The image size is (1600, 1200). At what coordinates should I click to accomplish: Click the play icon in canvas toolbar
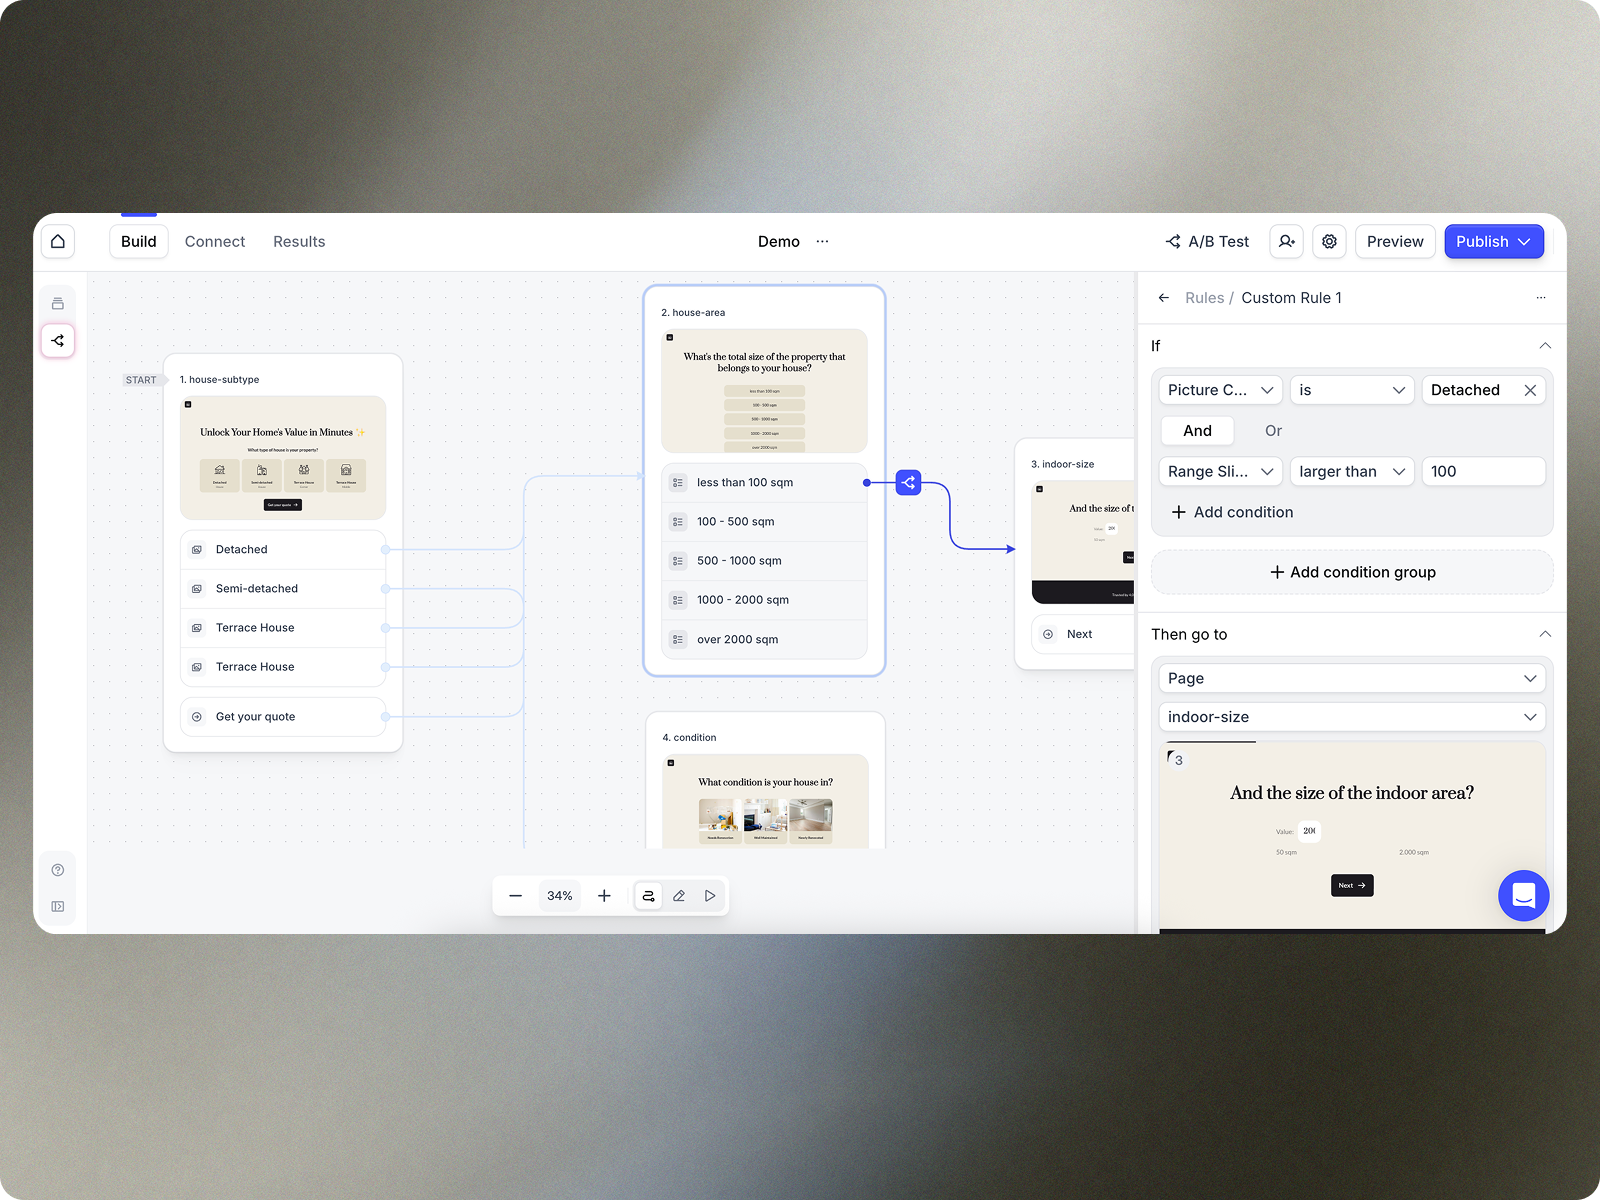(710, 896)
